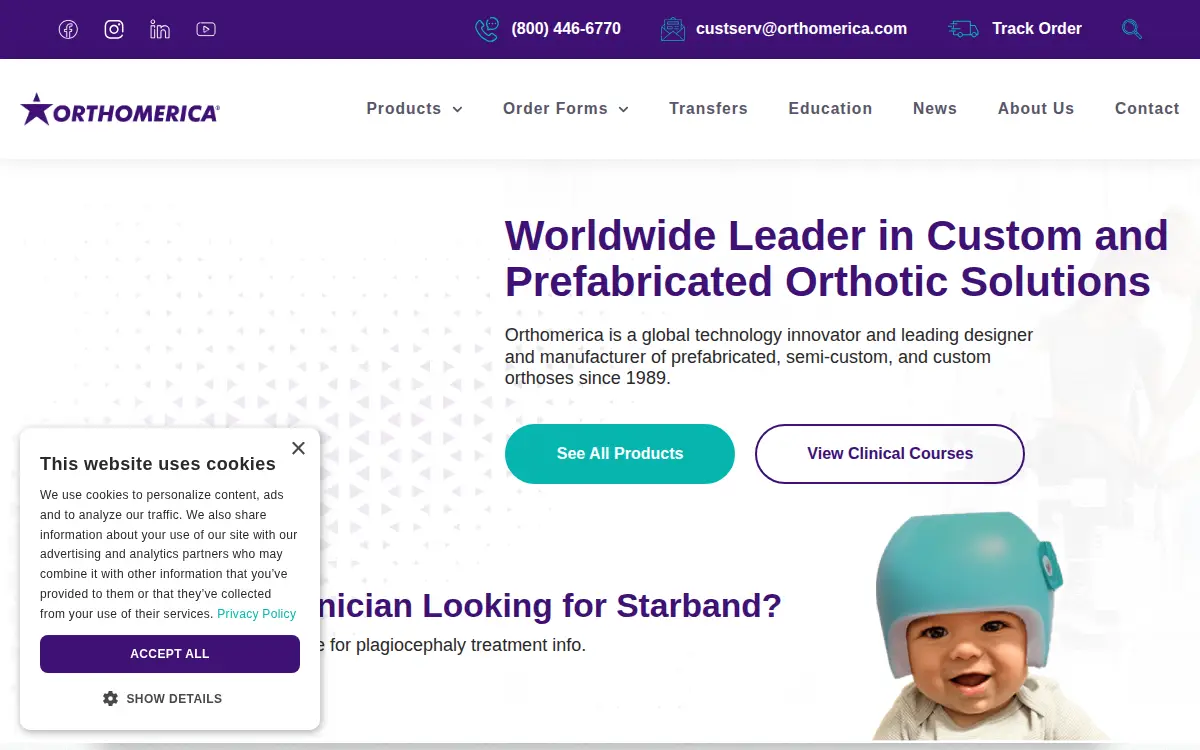Image resolution: width=1200 pixels, height=750 pixels.
Task: Email custserv@orthomerica.com link
Action: tap(801, 29)
